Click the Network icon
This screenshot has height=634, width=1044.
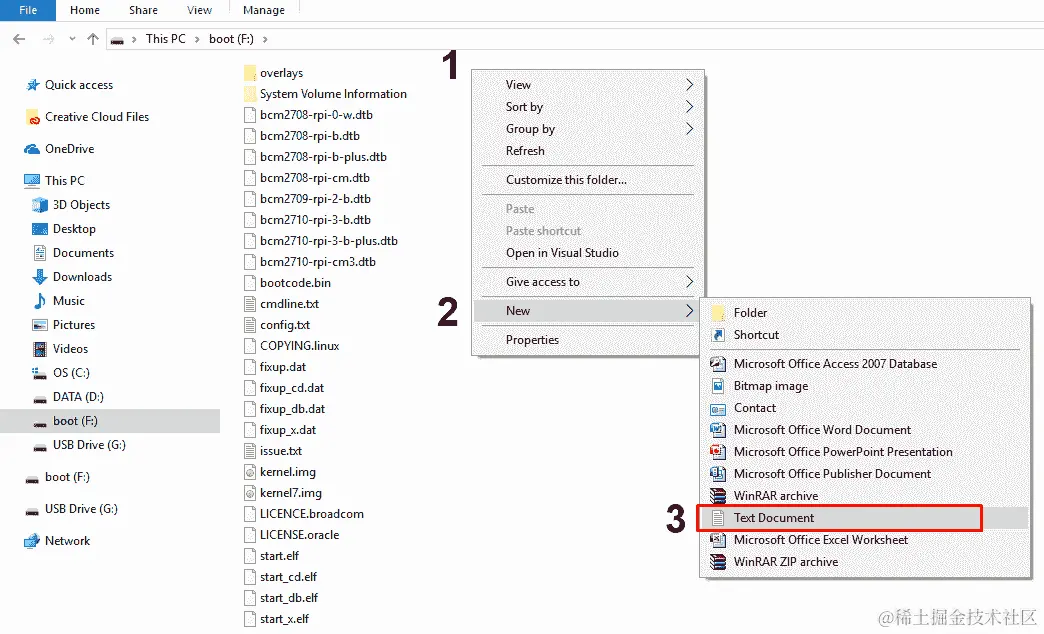click(32, 541)
